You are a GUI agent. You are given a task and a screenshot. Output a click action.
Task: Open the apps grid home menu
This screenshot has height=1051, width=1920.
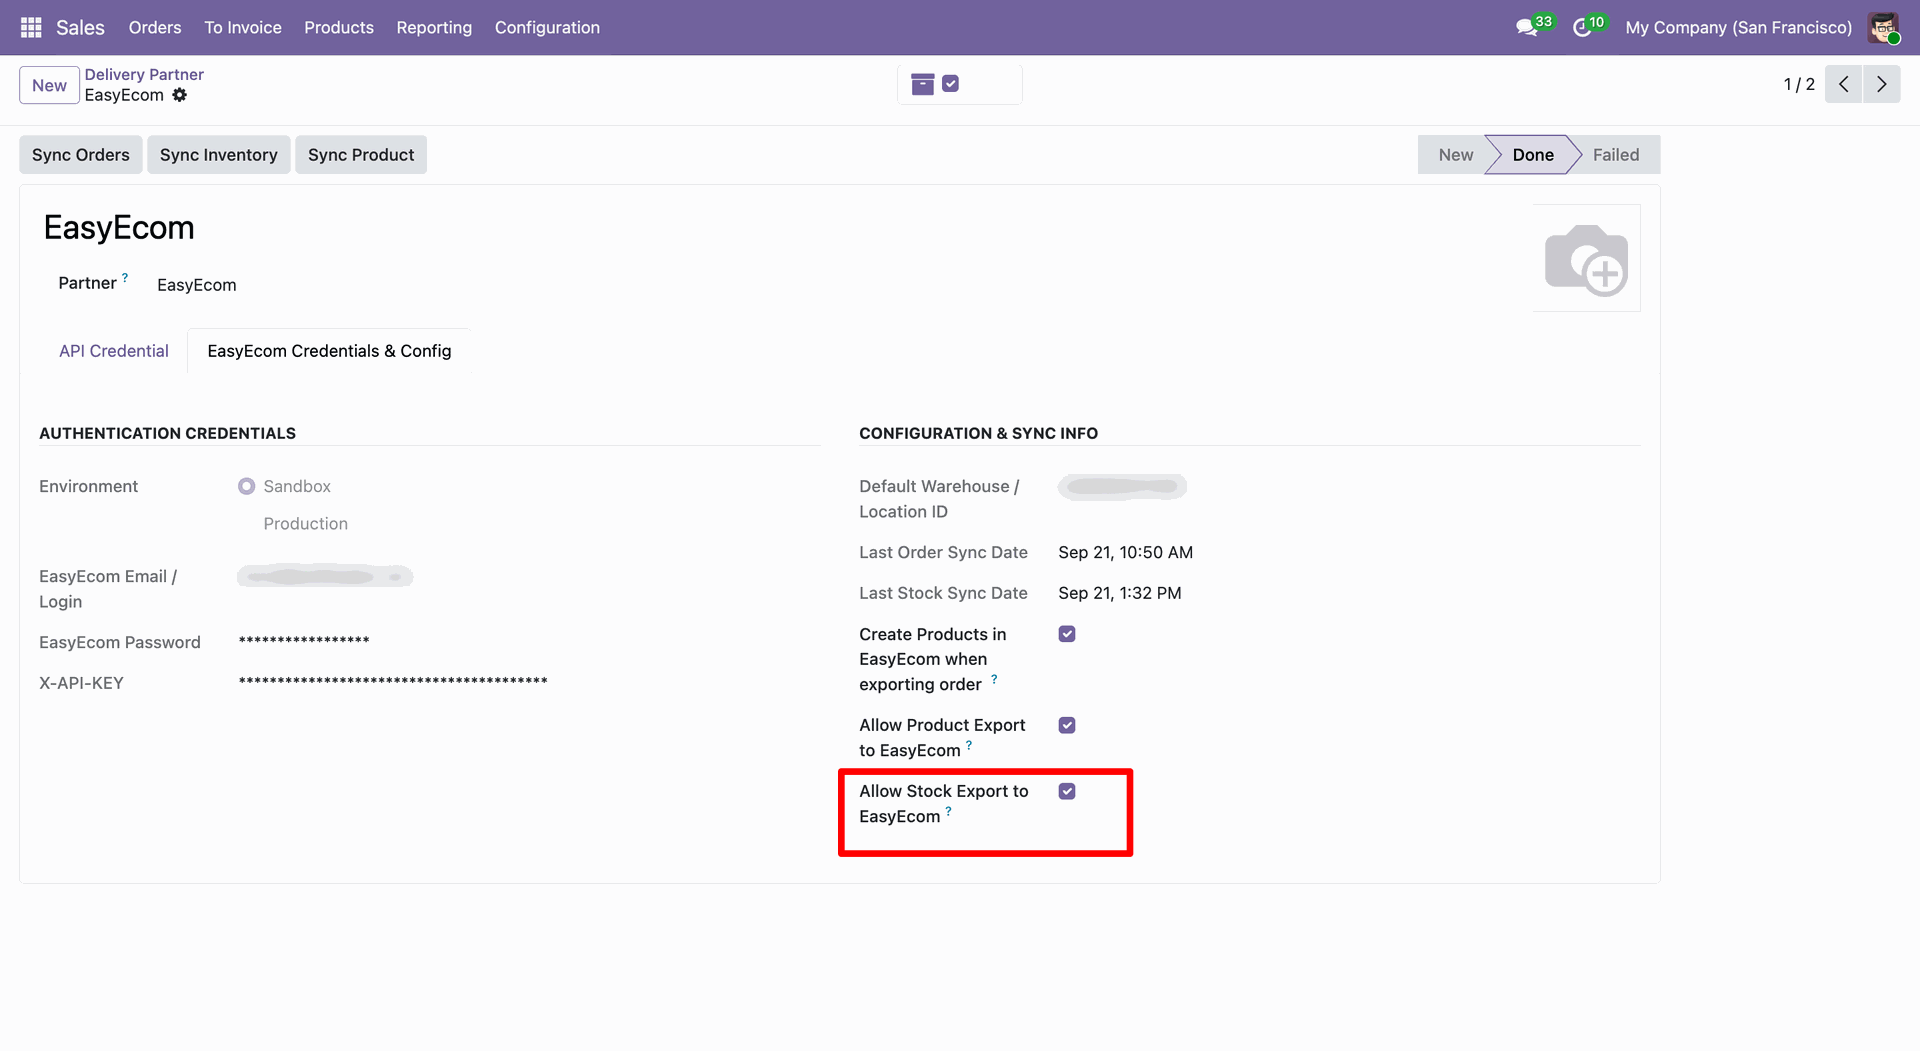[x=31, y=27]
